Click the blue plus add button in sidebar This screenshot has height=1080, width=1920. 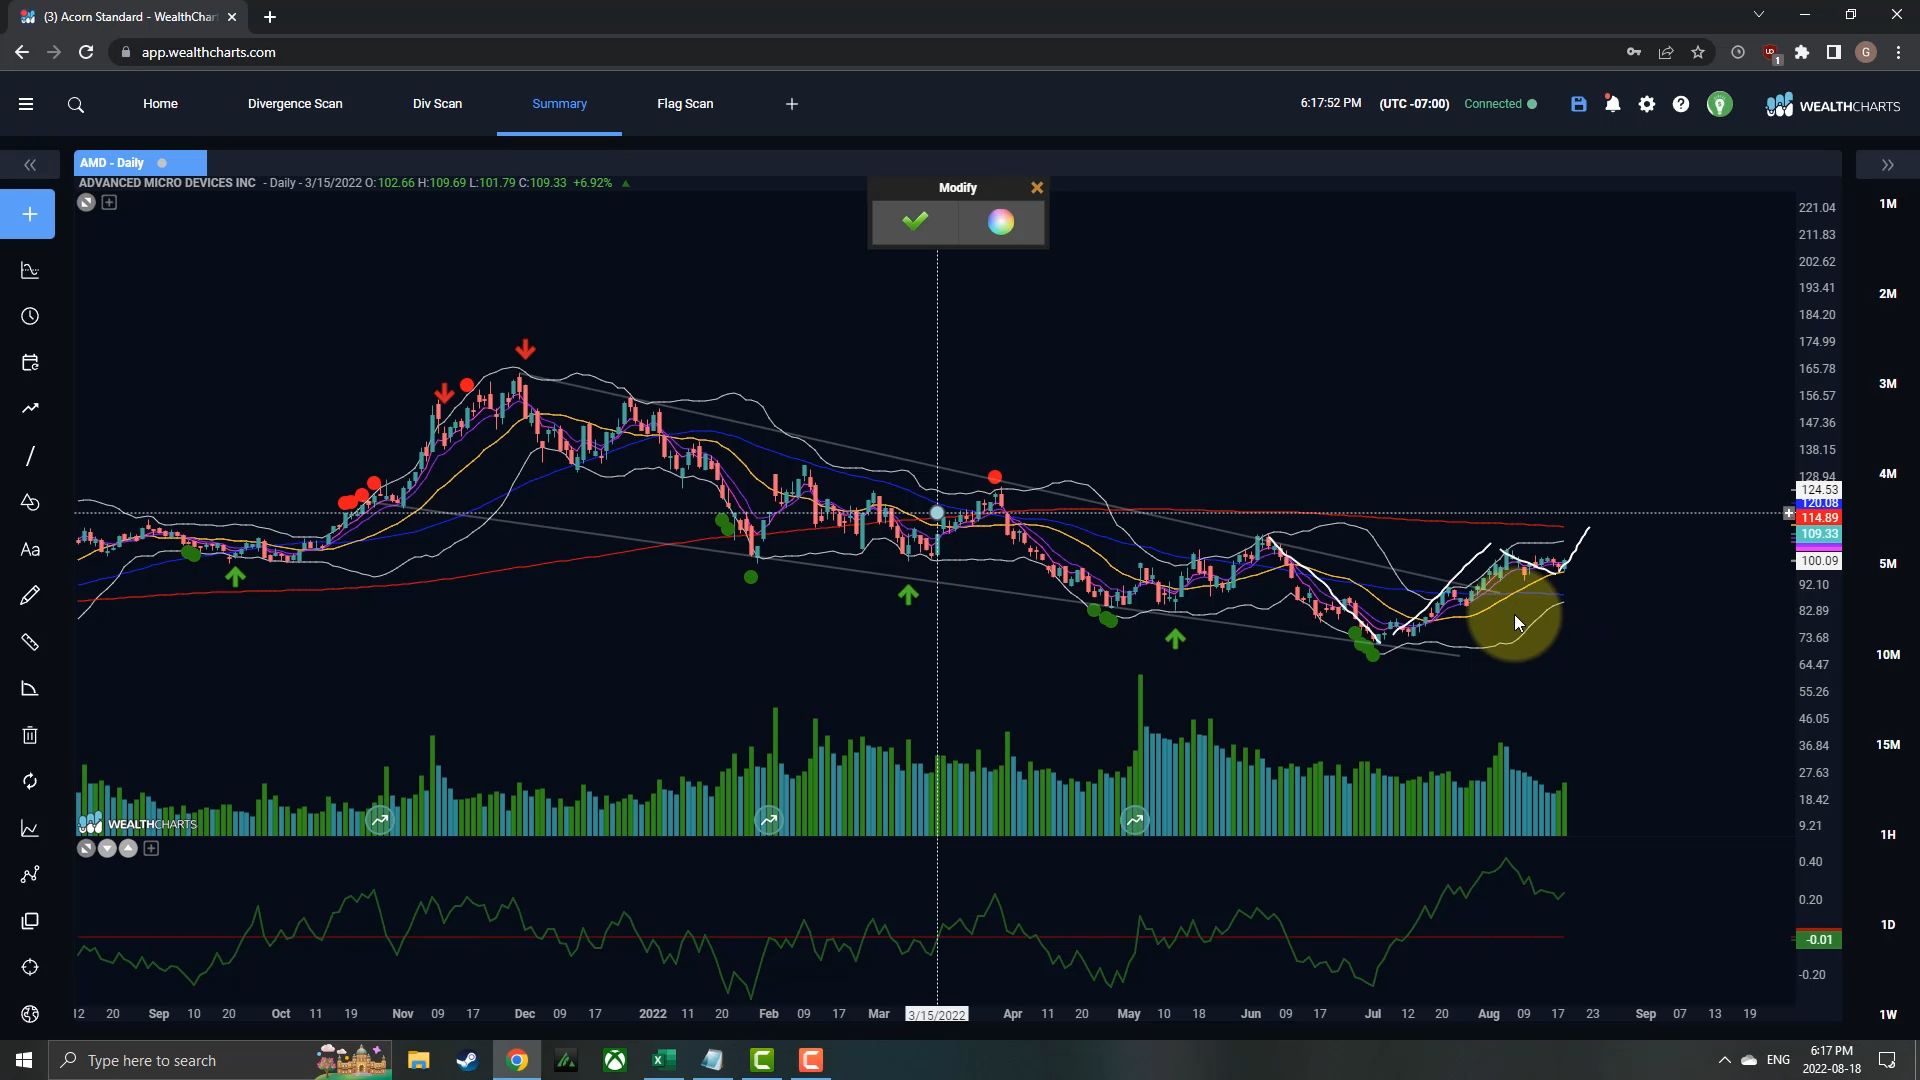coord(28,214)
